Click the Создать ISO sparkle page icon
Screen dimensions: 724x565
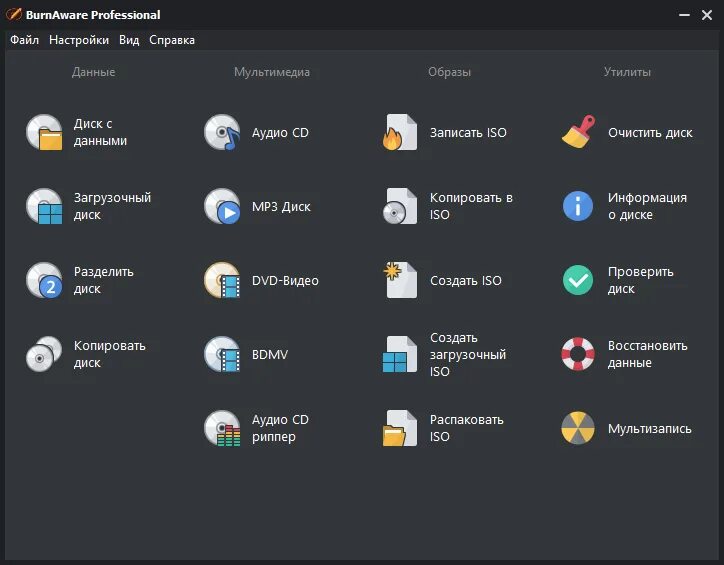coord(400,280)
